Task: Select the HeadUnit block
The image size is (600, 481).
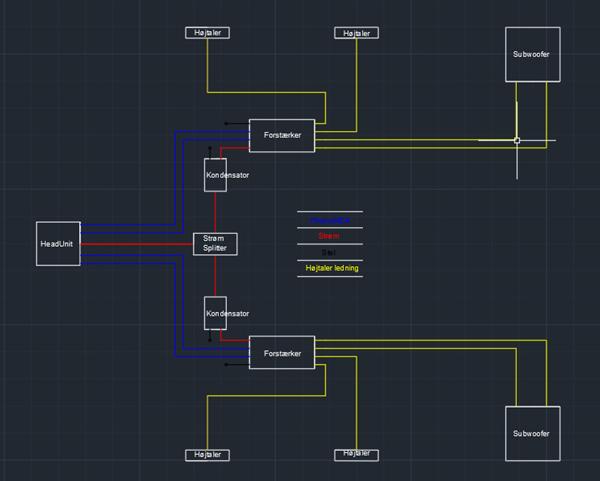Action: click(x=58, y=243)
